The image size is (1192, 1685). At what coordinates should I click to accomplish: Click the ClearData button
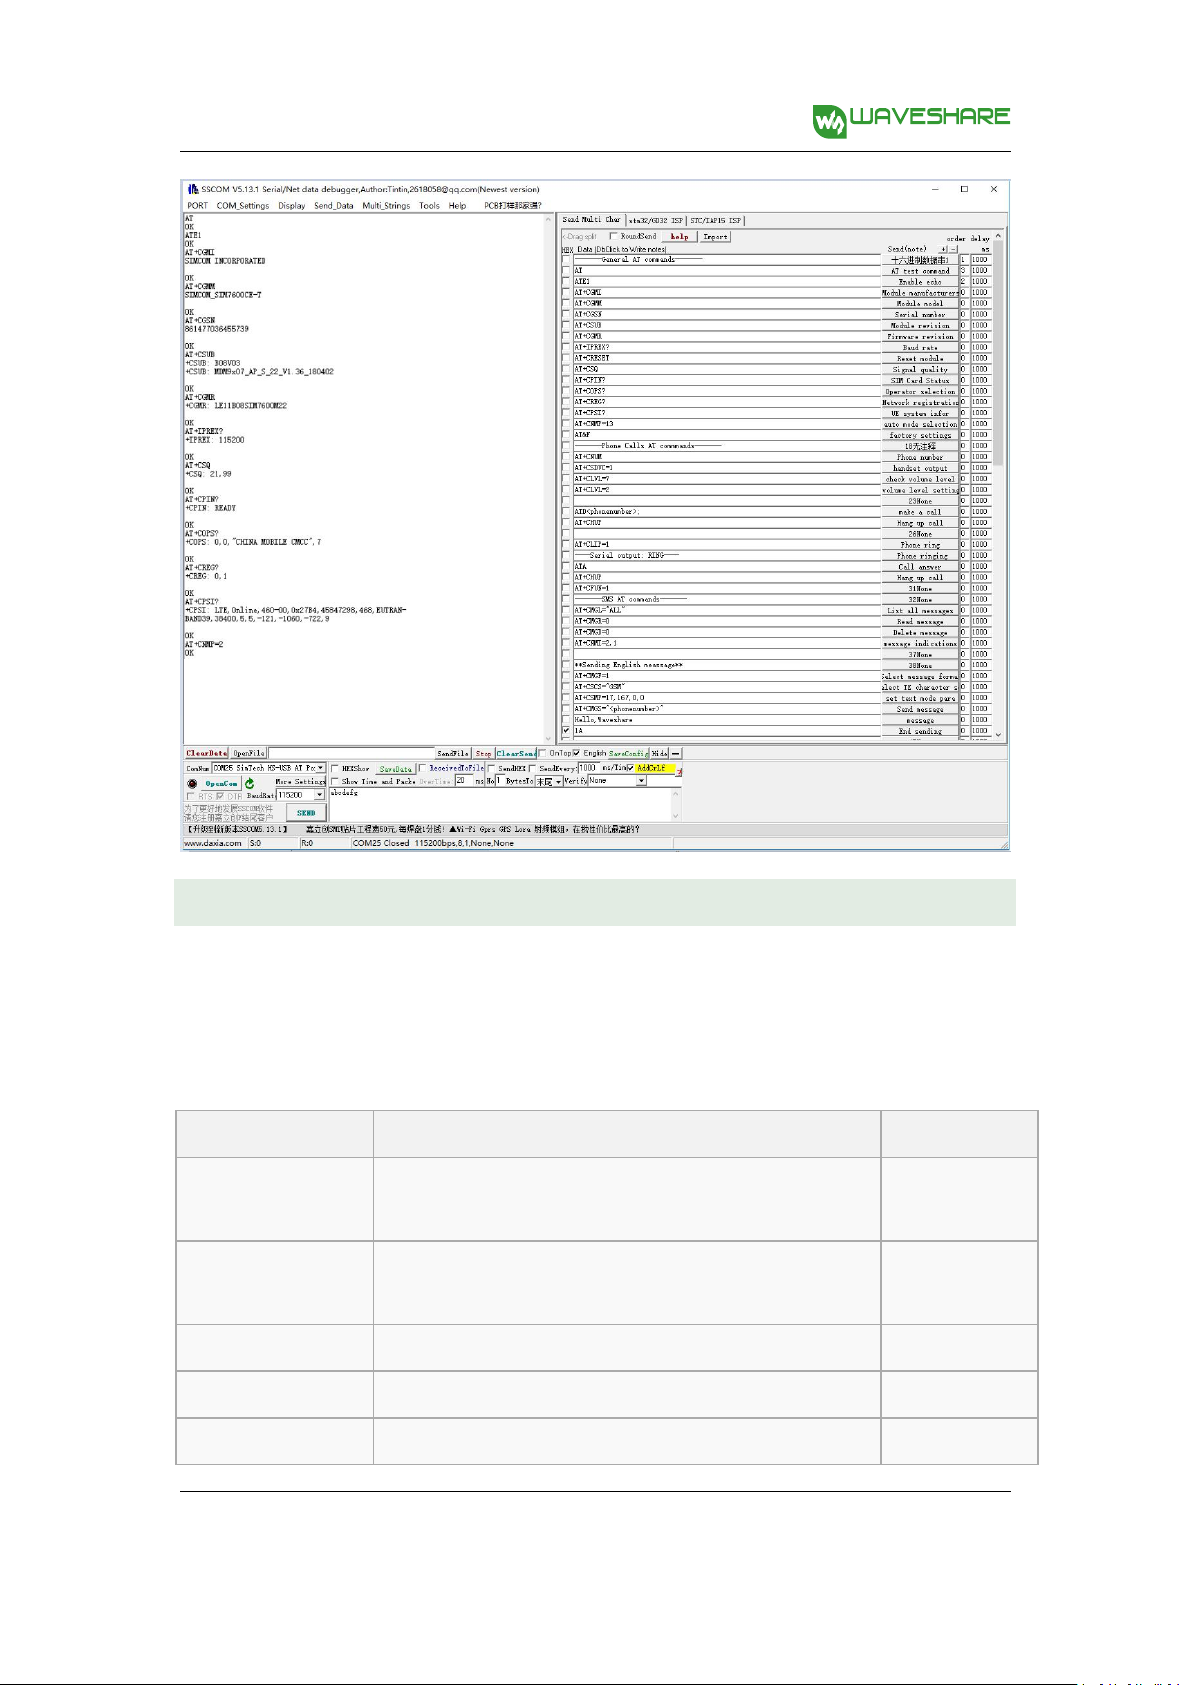click(x=206, y=753)
